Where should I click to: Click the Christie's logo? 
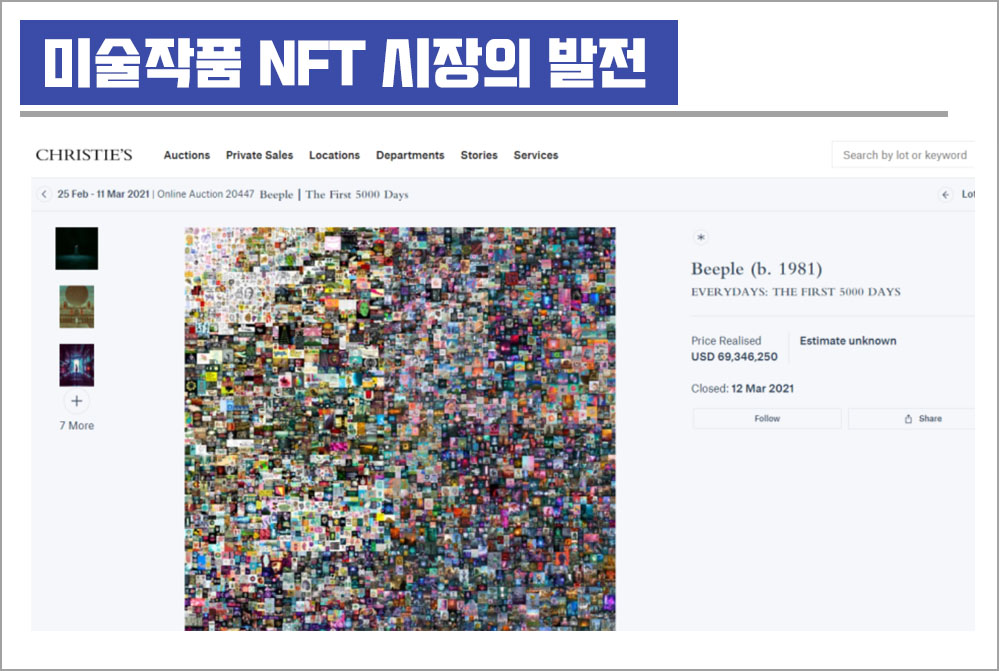pos(84,155)
